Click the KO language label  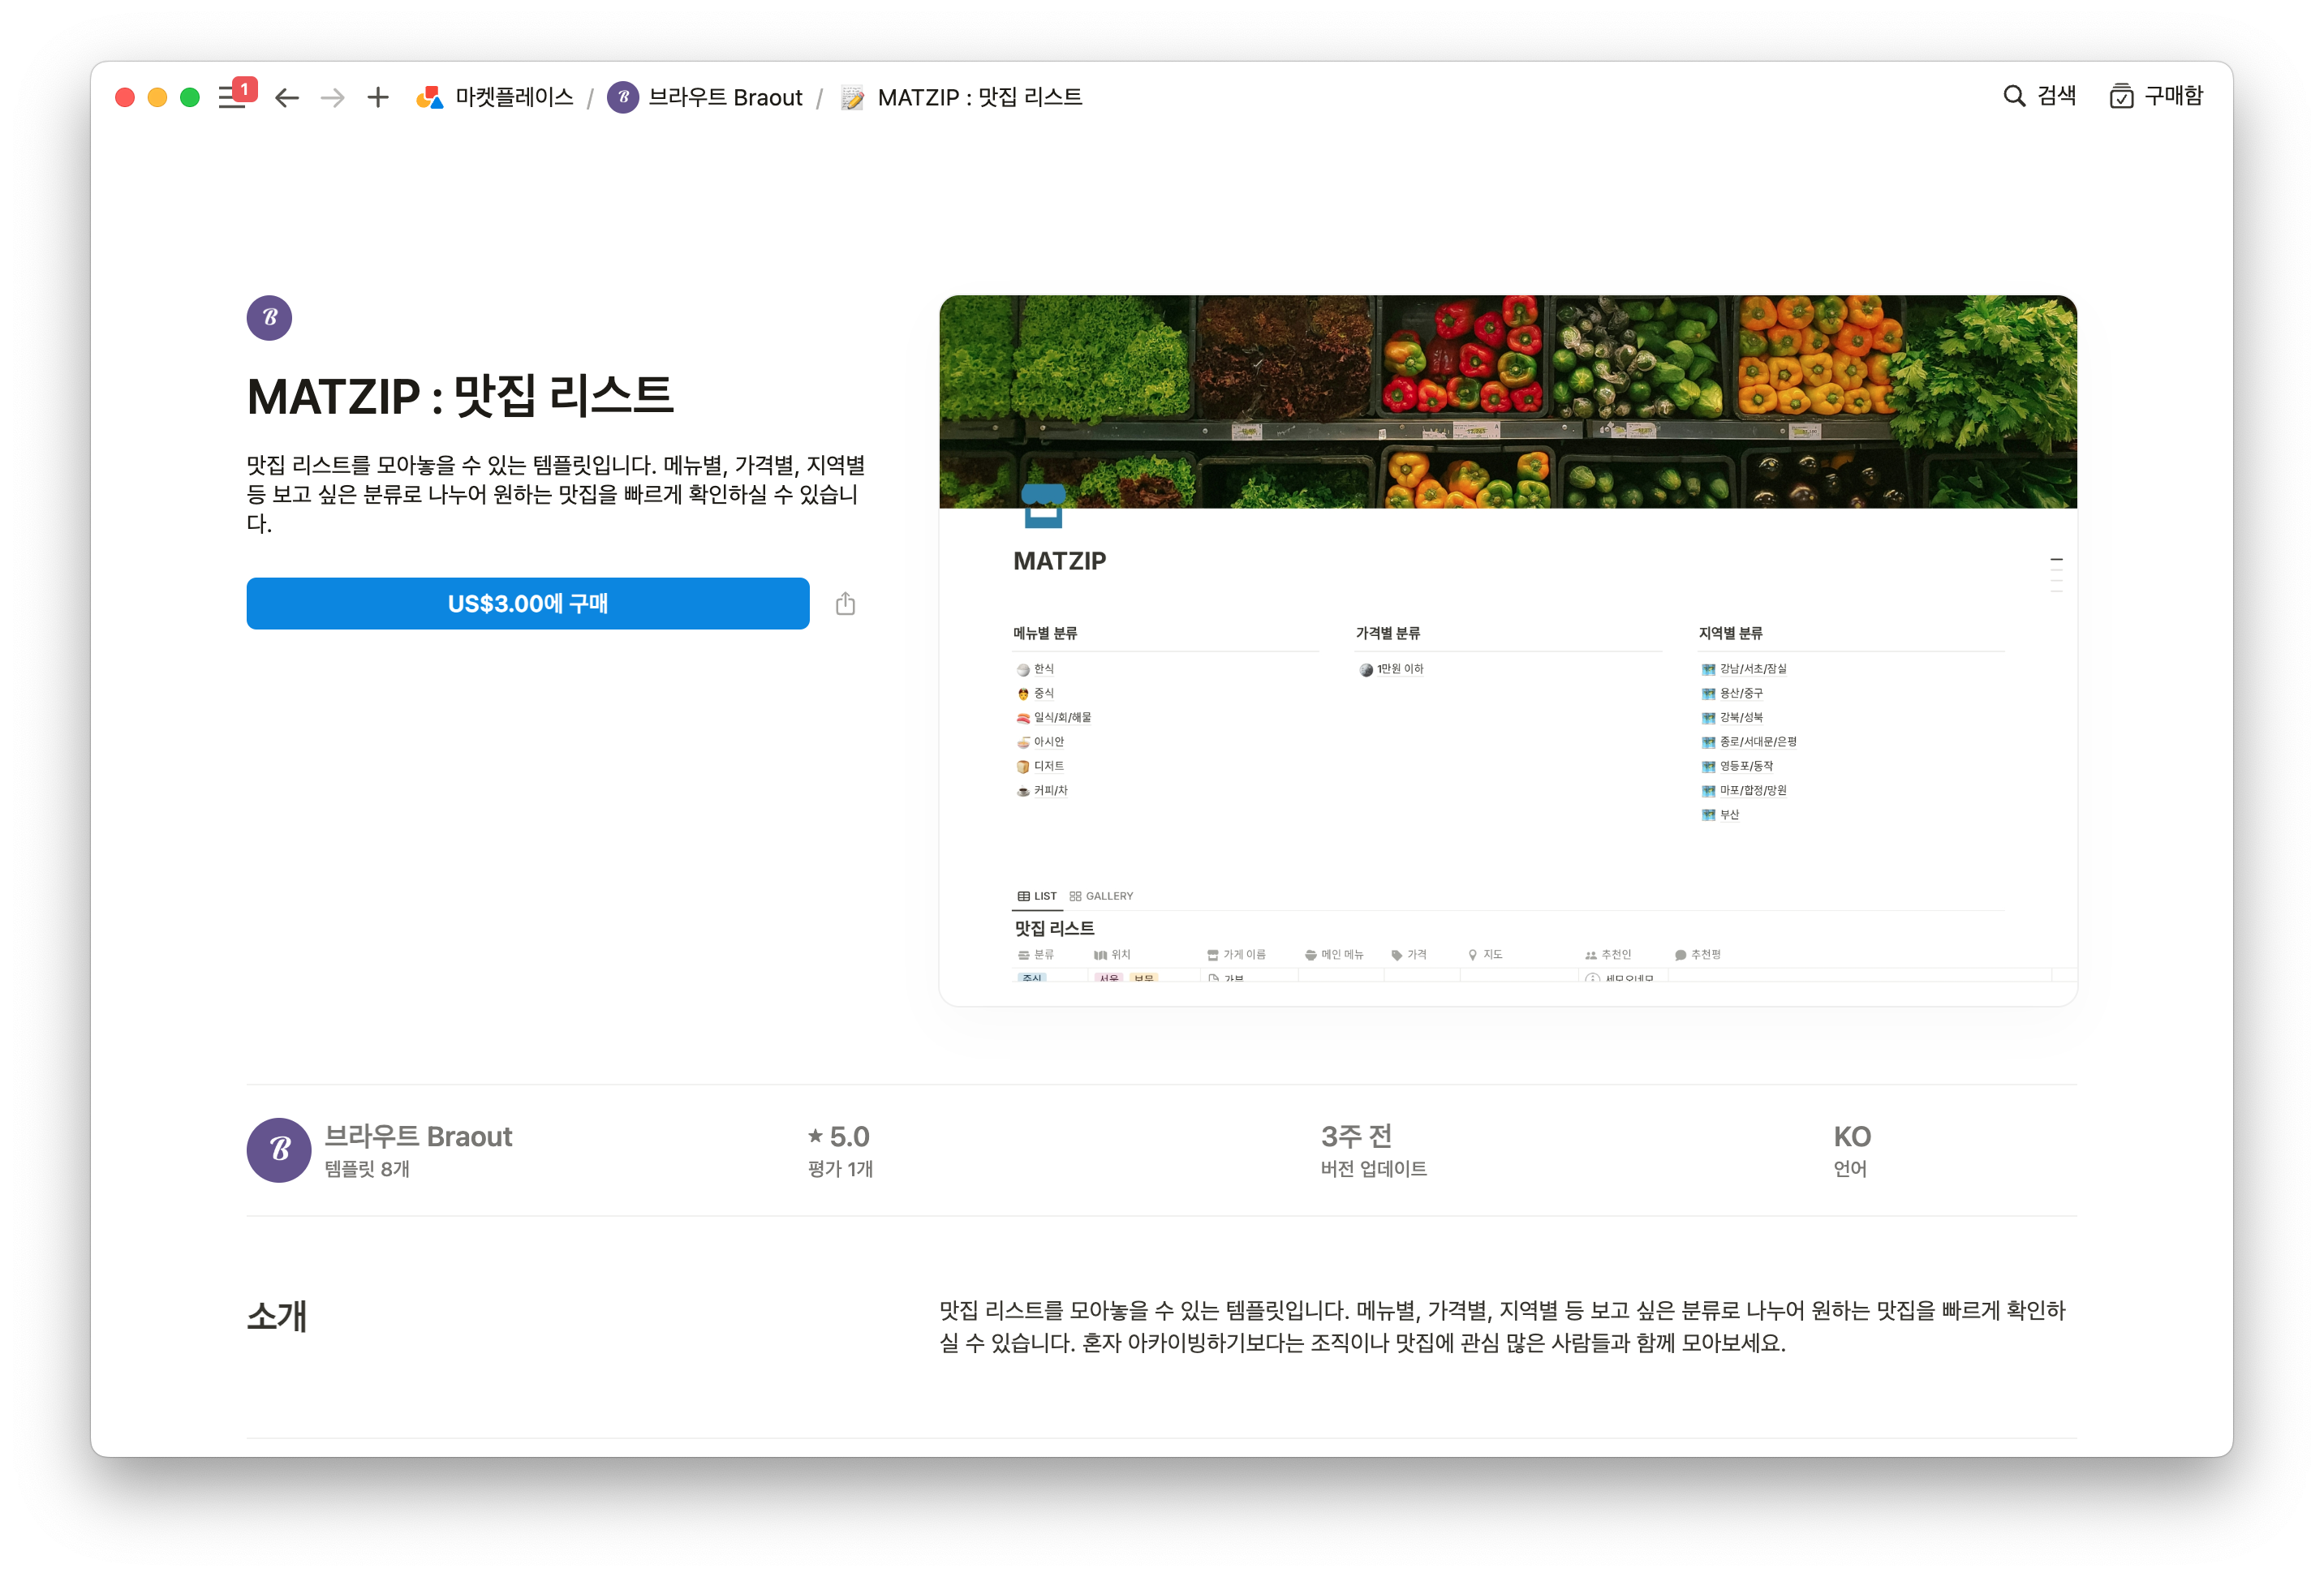[x=1852, y=1136]
